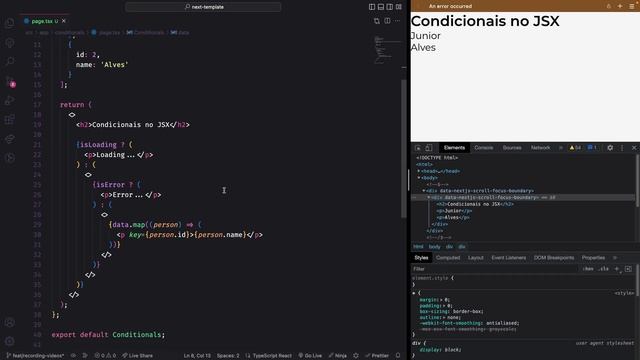The image size is (640, 360).
Task: Click the body crumb in the DOM breadcrumb
Action: pos(434,247)
